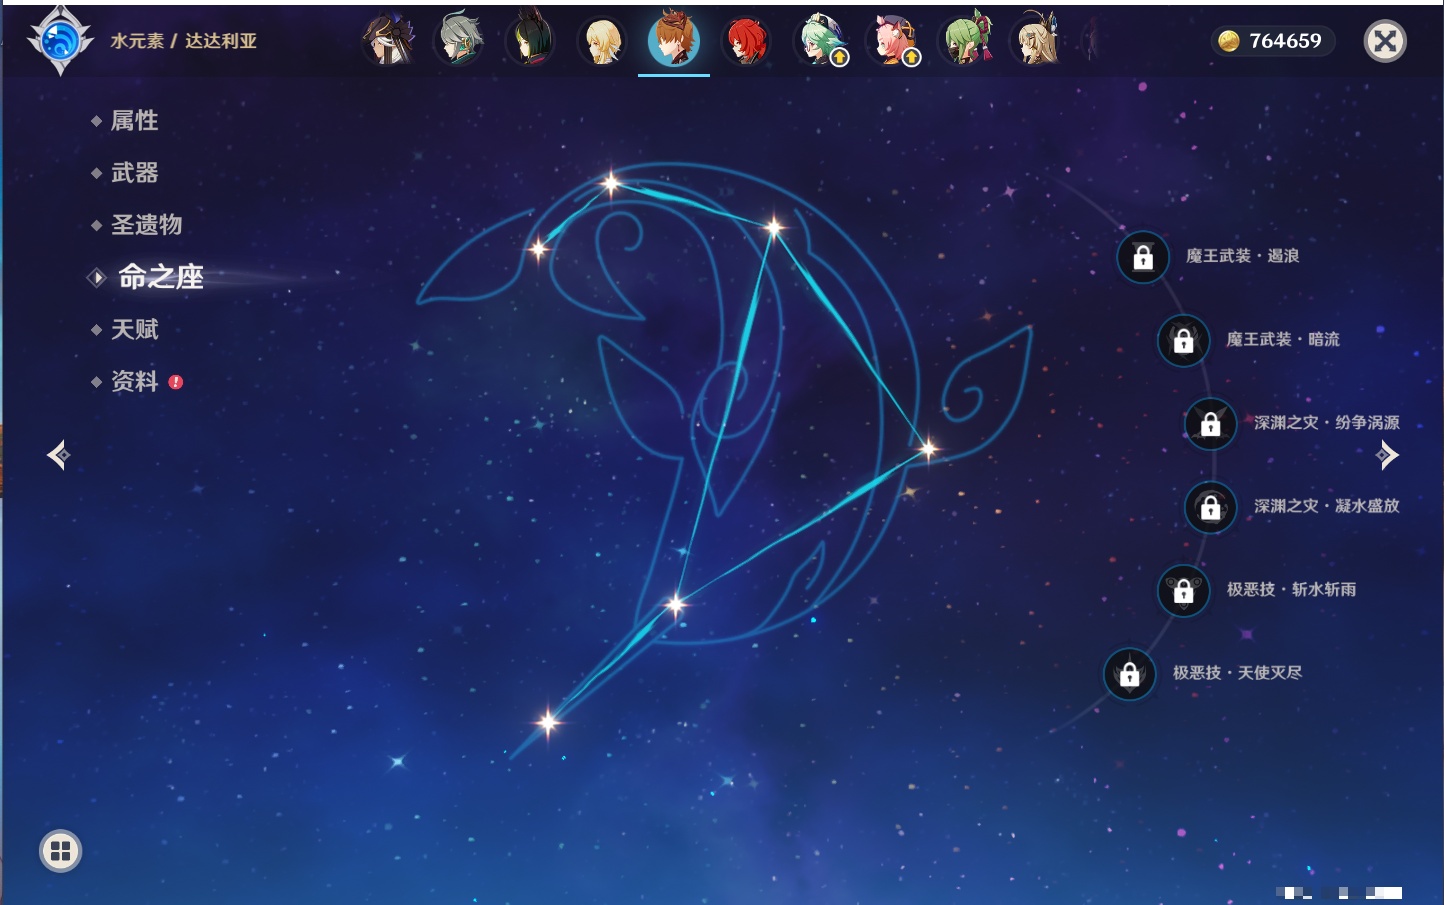The height and width of the screenshot is (905, 1444).
Task: Open locked constellation 魔王武装·暗流
Action: pos(1183,340)
